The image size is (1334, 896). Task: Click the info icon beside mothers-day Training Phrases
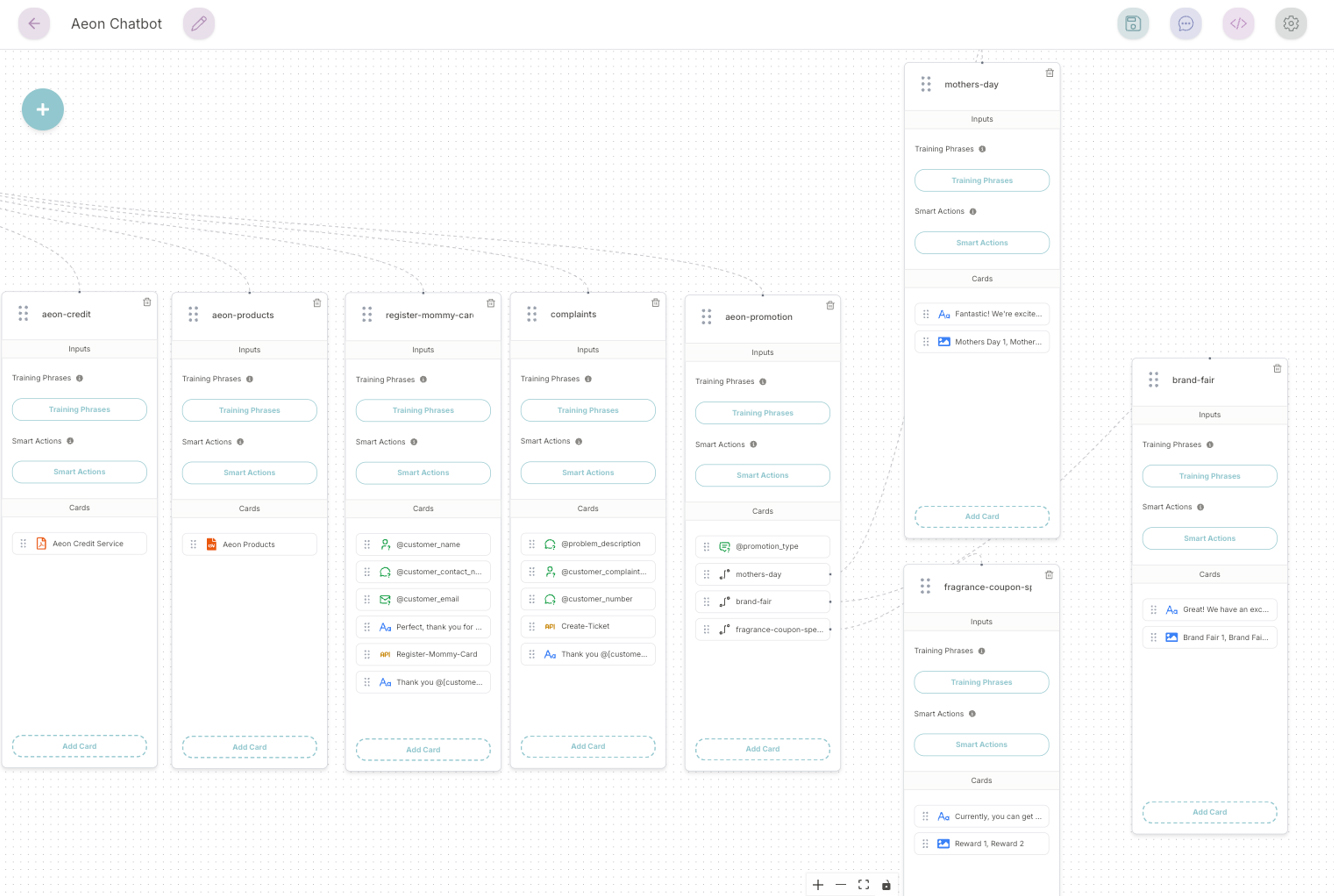(982, 149)
